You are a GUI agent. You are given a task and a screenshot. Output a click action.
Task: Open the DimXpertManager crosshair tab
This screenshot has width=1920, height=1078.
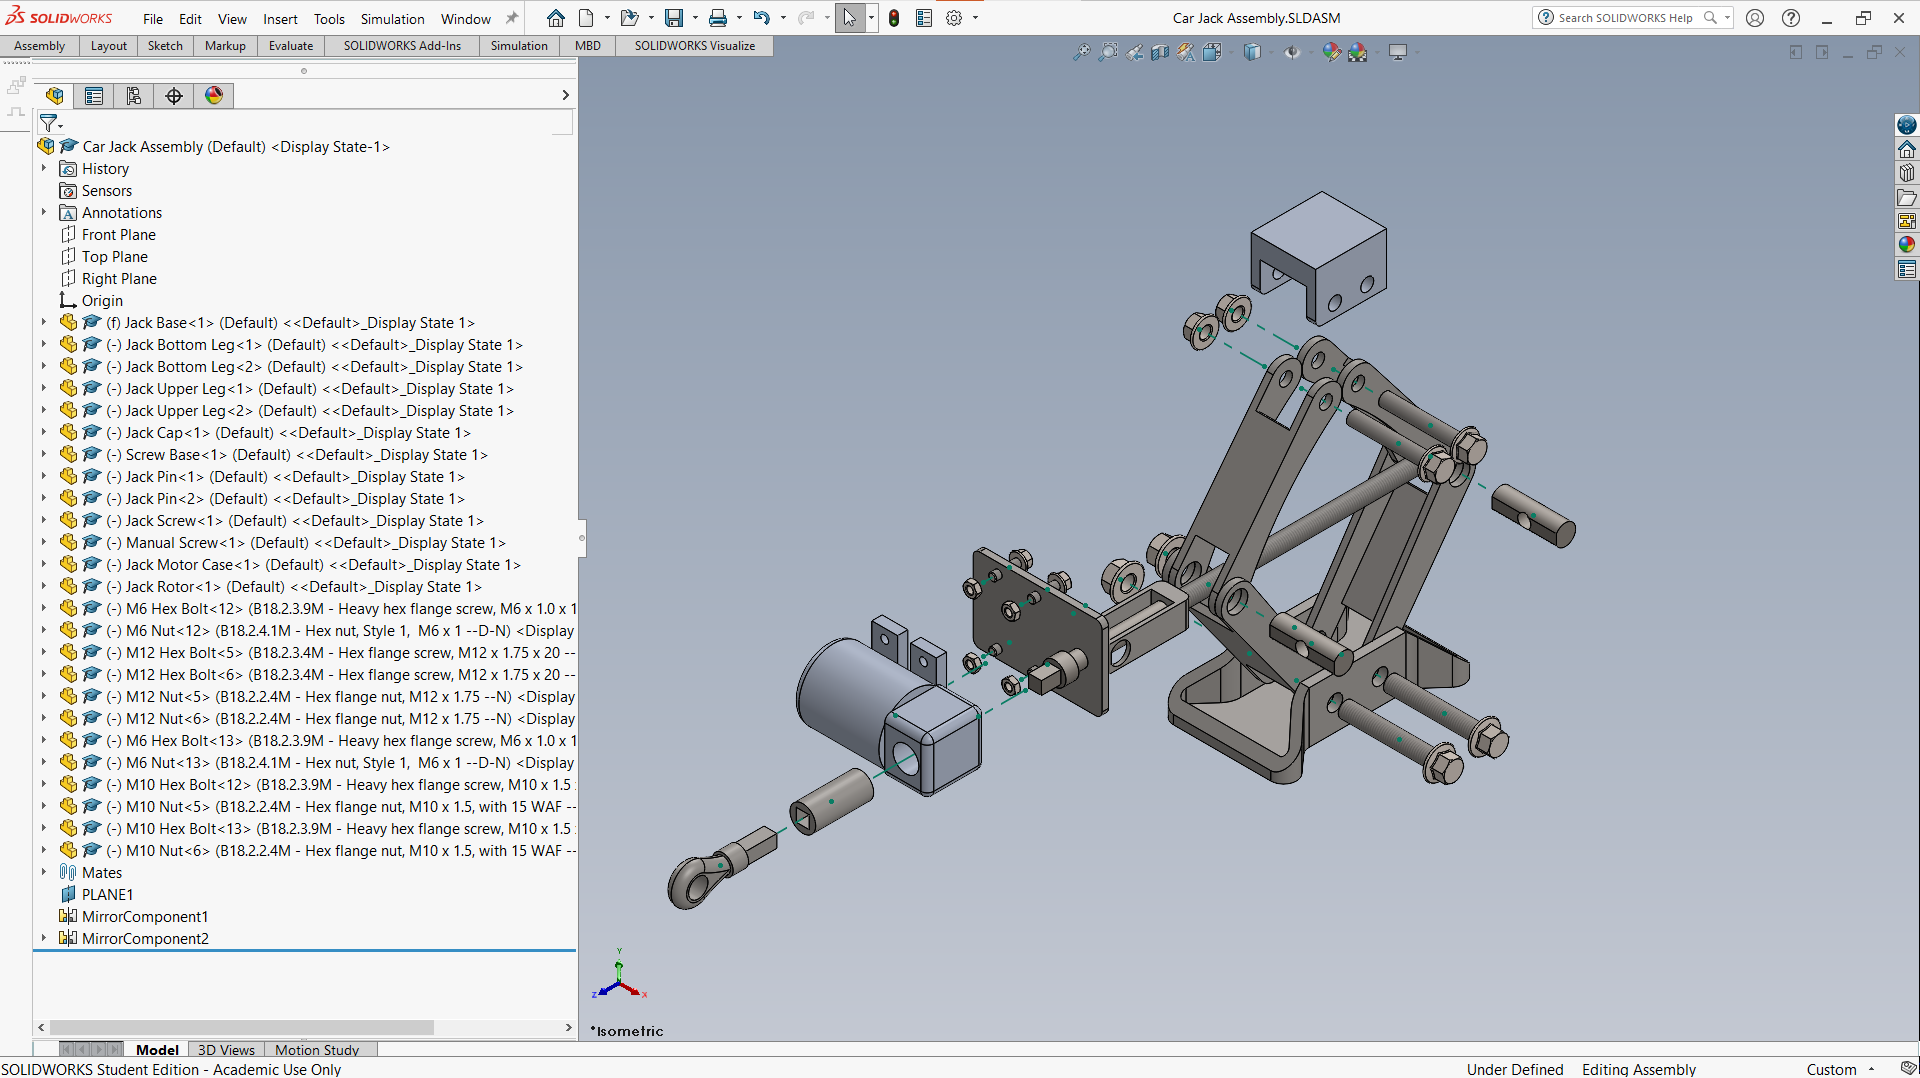coord(174,96)
